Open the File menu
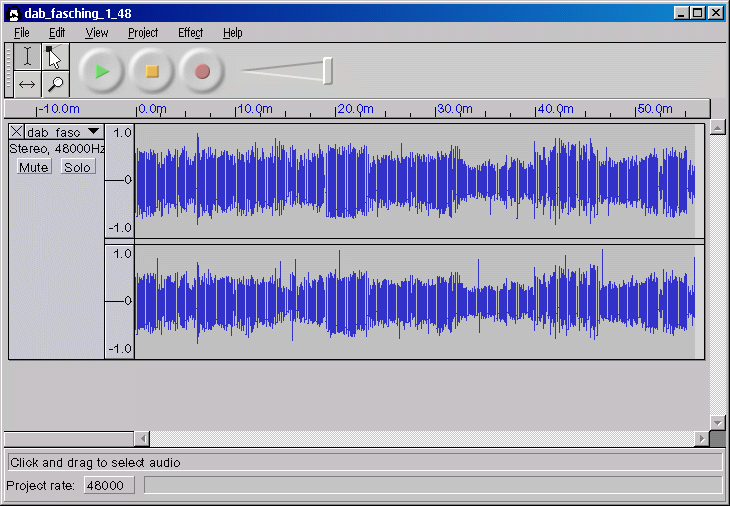This screenshot has height=506, width=730. [x=21, y=33]
